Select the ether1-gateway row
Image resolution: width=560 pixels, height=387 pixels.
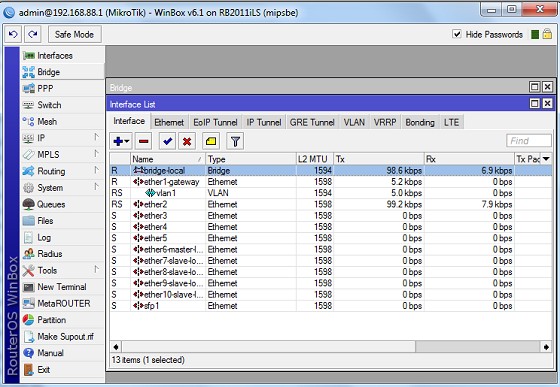(x=331, y=182)
